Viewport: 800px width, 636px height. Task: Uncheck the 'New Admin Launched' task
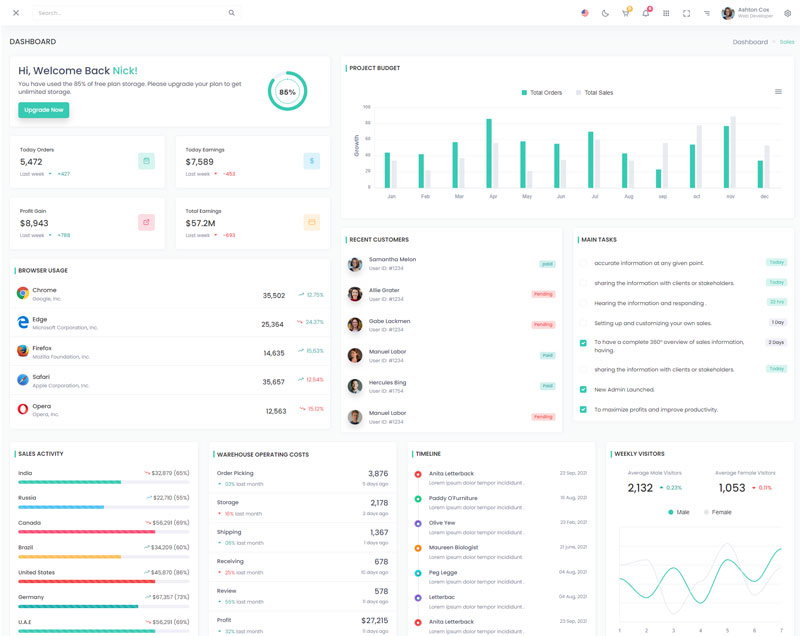[583, 389]
